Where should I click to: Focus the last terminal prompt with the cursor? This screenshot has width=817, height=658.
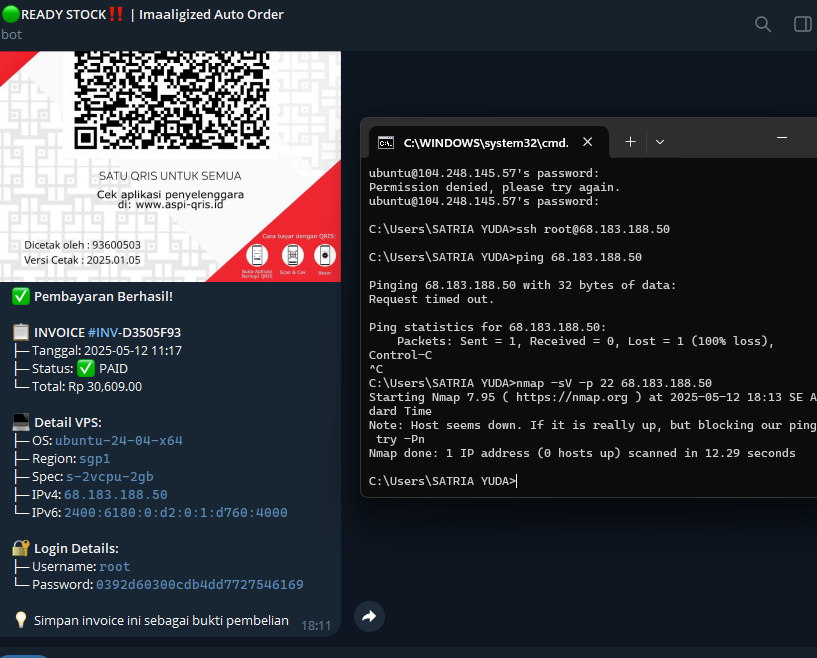pos(443,481)
